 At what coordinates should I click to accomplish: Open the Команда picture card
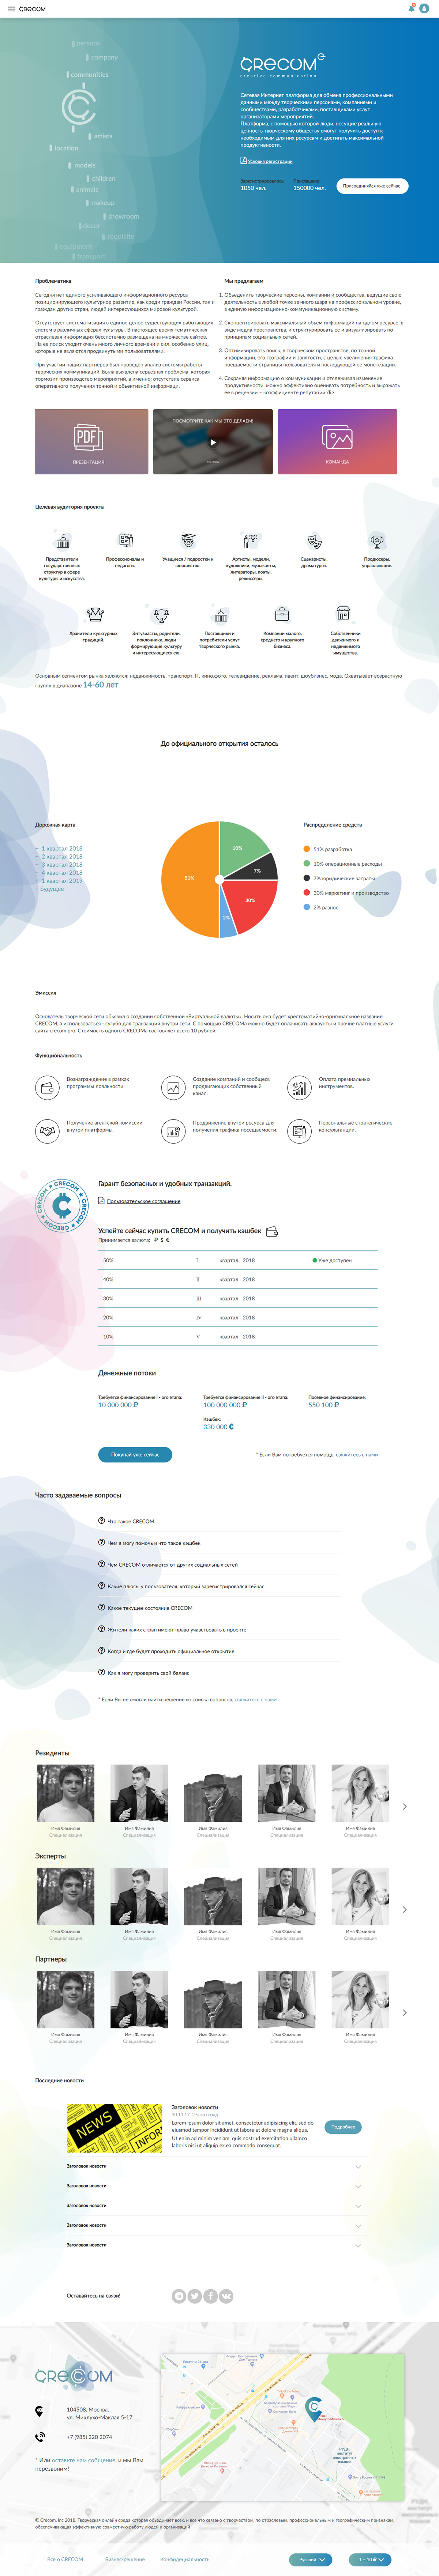[337, 441]
